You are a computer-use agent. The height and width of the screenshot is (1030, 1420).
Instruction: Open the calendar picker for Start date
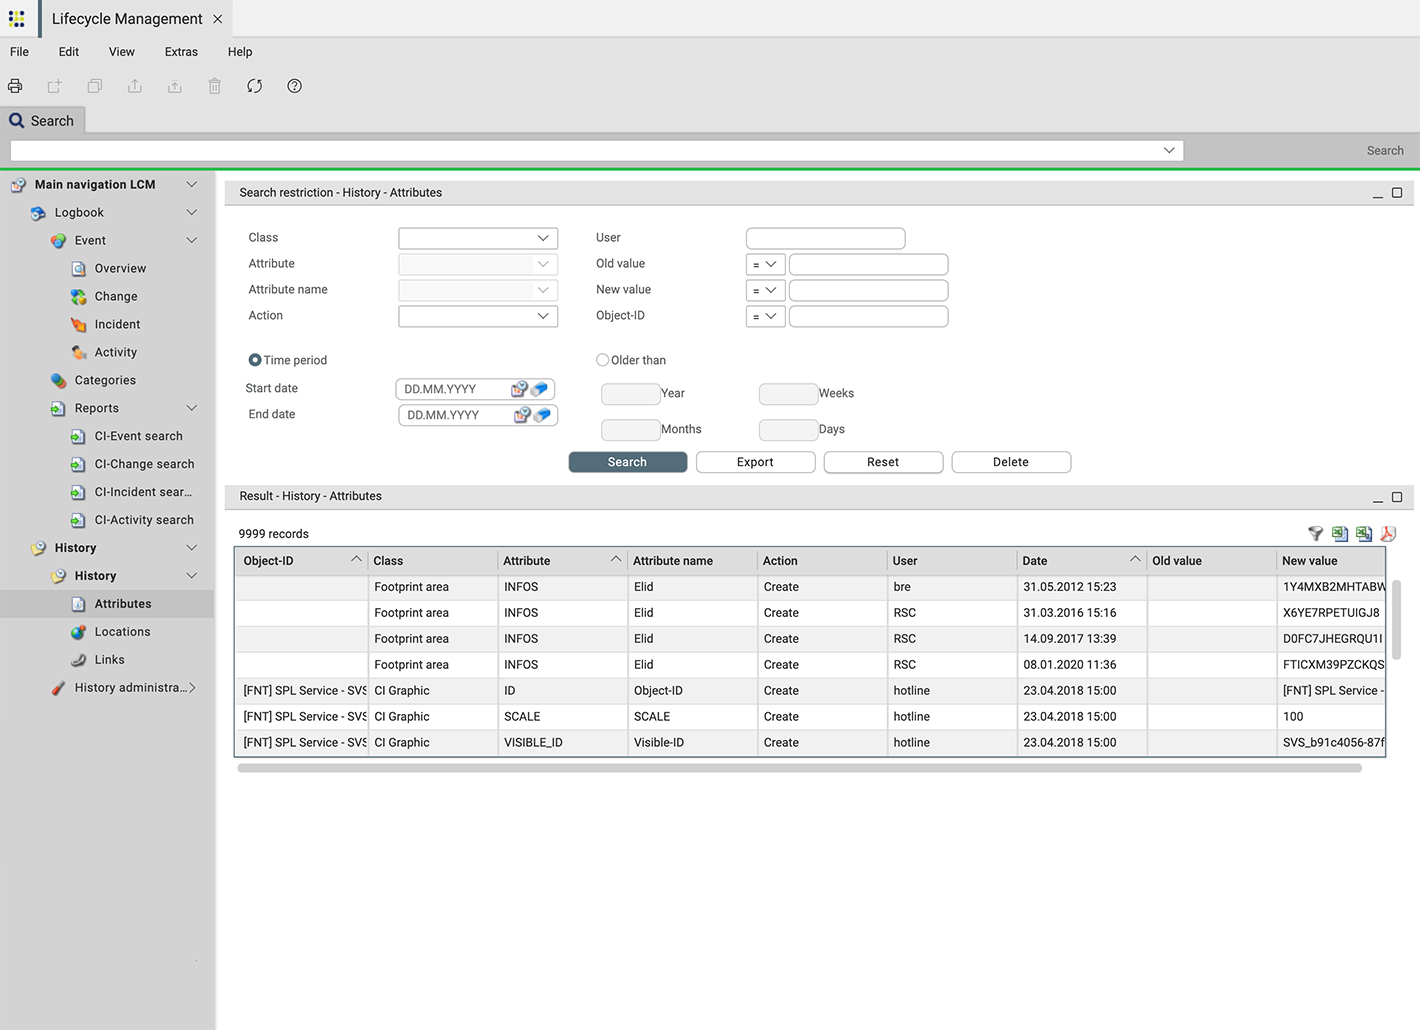point(521,388)
